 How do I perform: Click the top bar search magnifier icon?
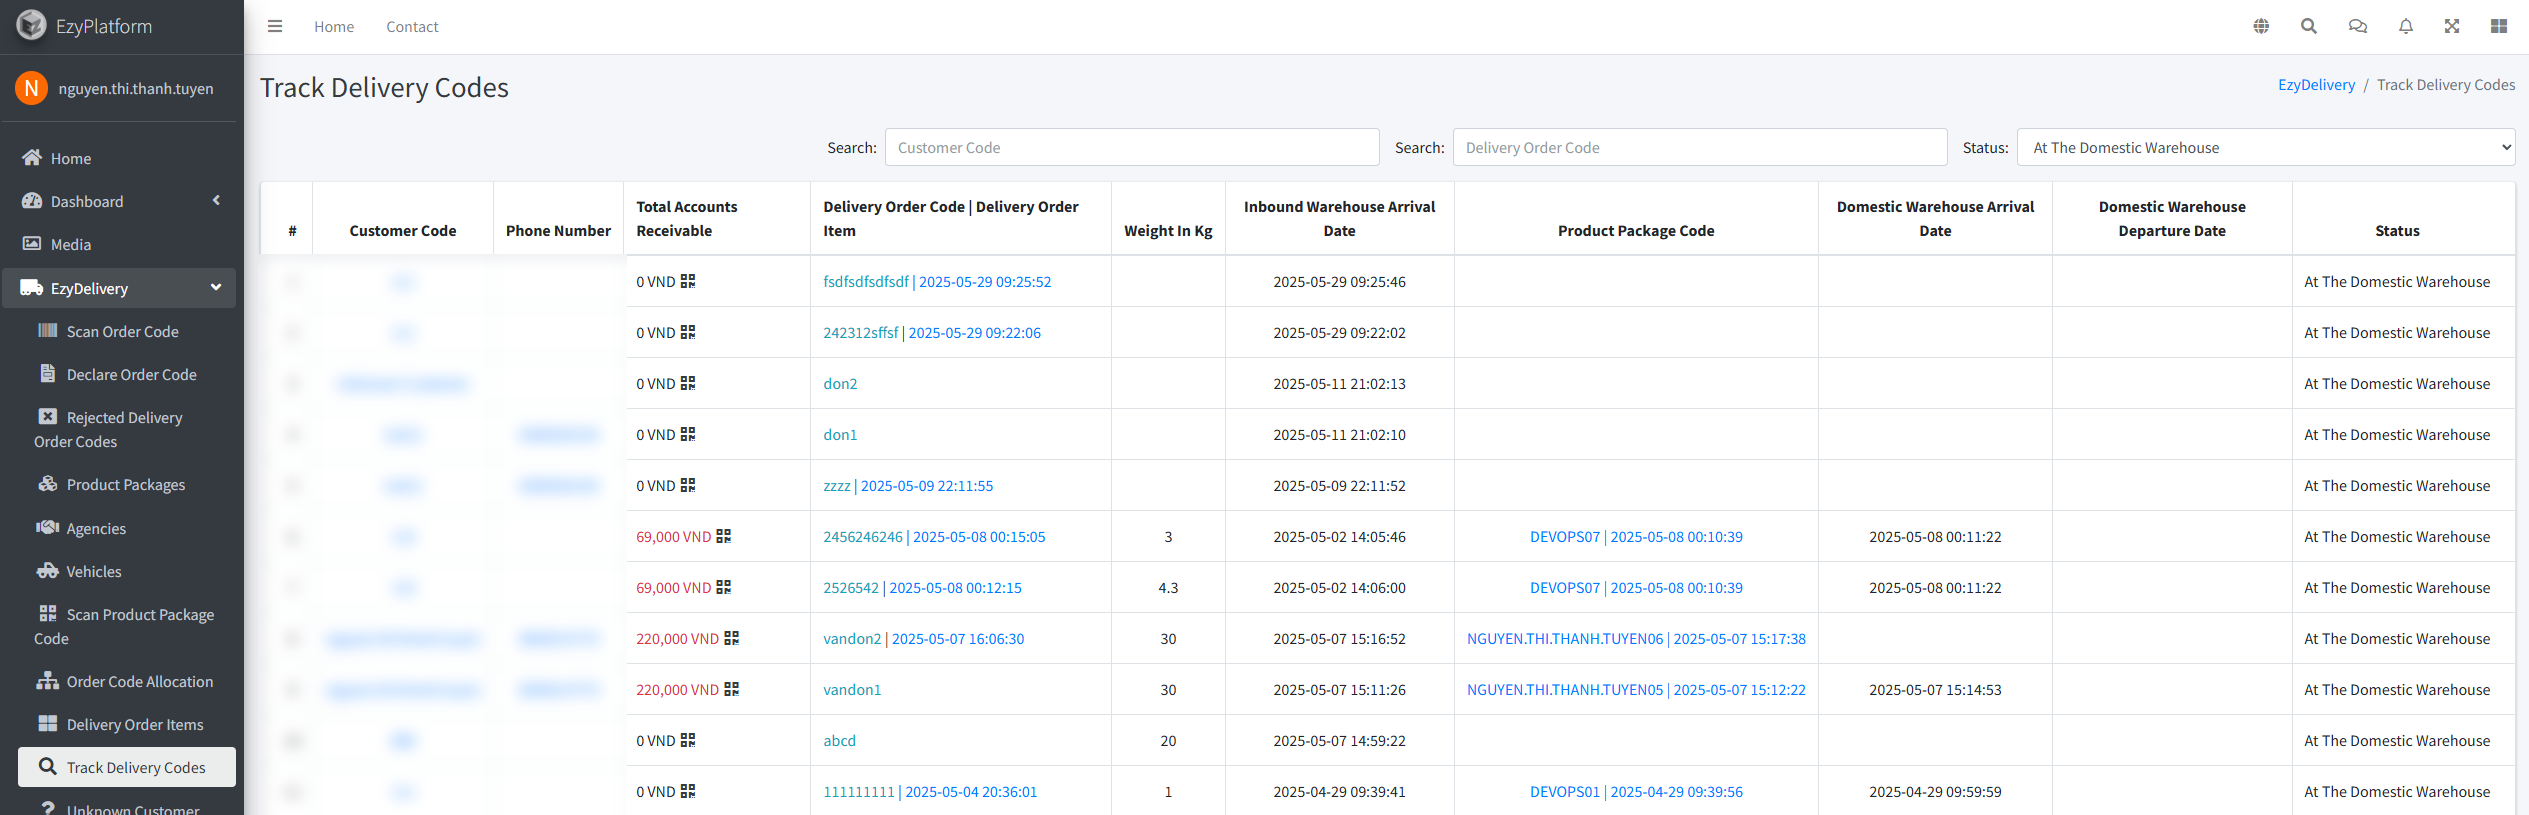(x=2309, y=27)
